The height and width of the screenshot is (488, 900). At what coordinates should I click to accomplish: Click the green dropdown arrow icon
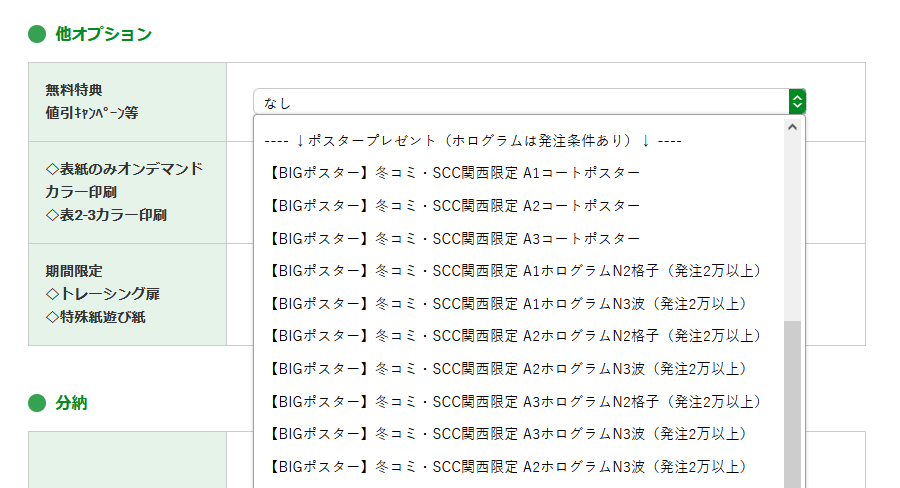tap(797, 102)
